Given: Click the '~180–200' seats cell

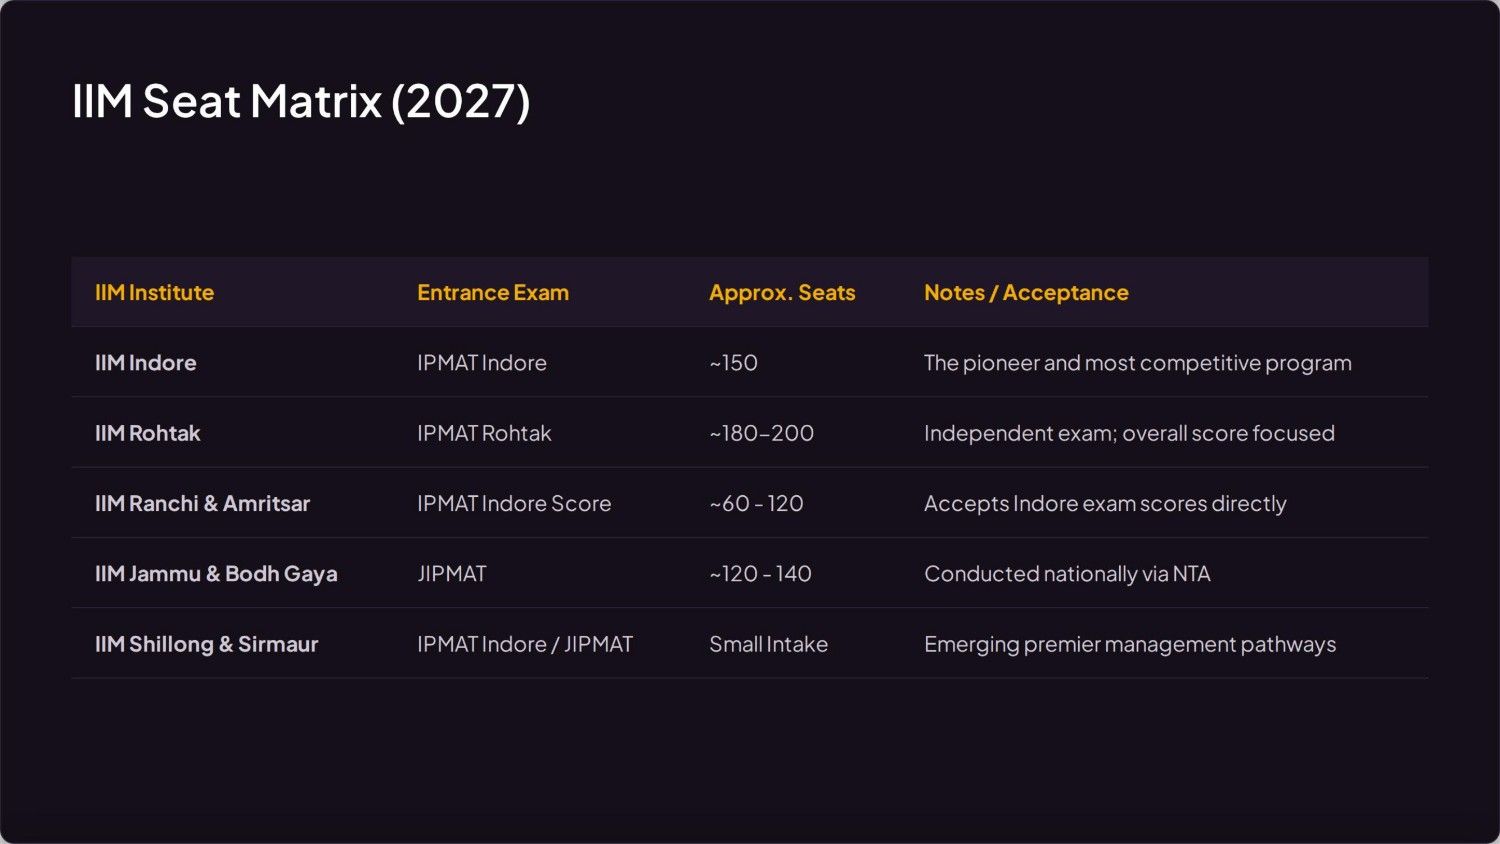Looking at the screenshot, I should [762, 433].
